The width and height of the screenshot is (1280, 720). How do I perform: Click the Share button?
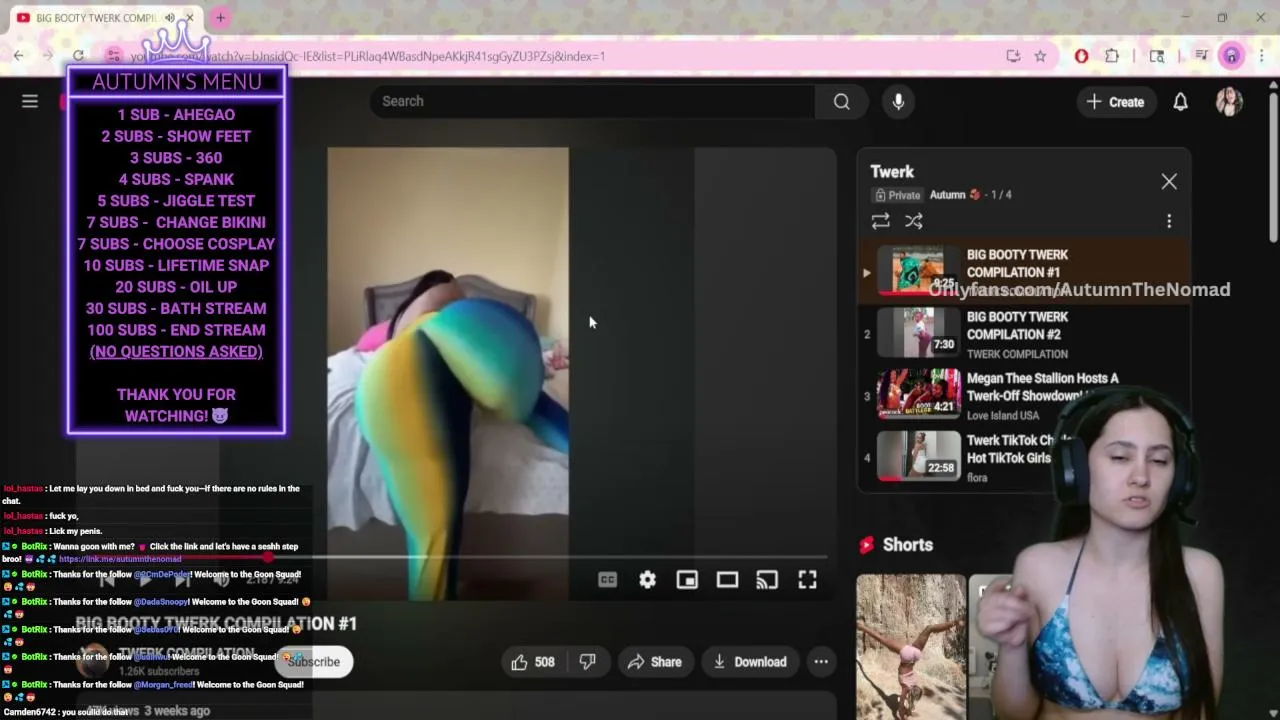click(x=654, y=662)
